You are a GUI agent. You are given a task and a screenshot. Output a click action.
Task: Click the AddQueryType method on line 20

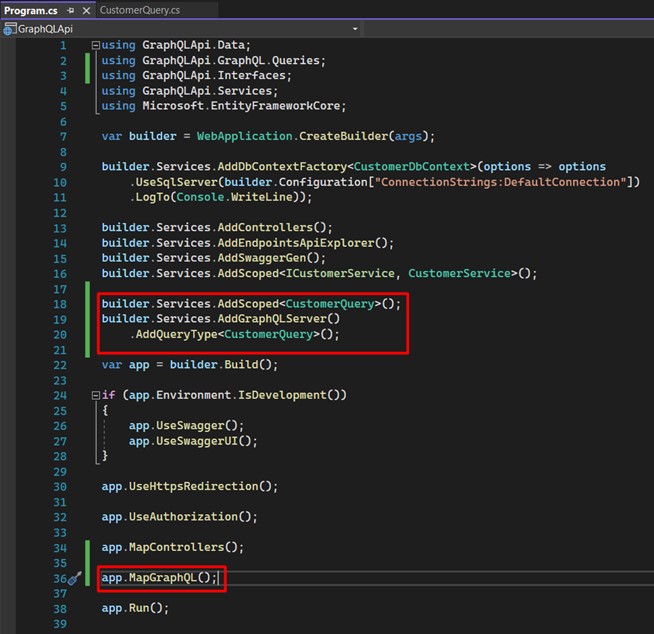pyautogui.click(x=182, y=334)
